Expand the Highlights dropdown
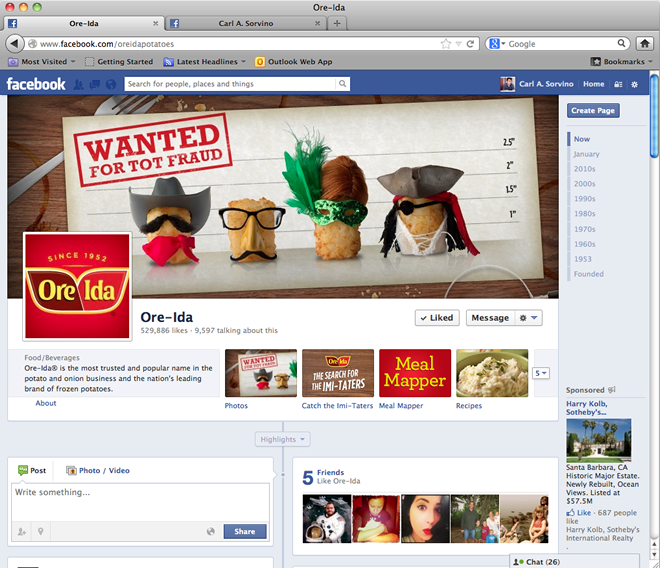660x569 pixels. click(284, 439)
